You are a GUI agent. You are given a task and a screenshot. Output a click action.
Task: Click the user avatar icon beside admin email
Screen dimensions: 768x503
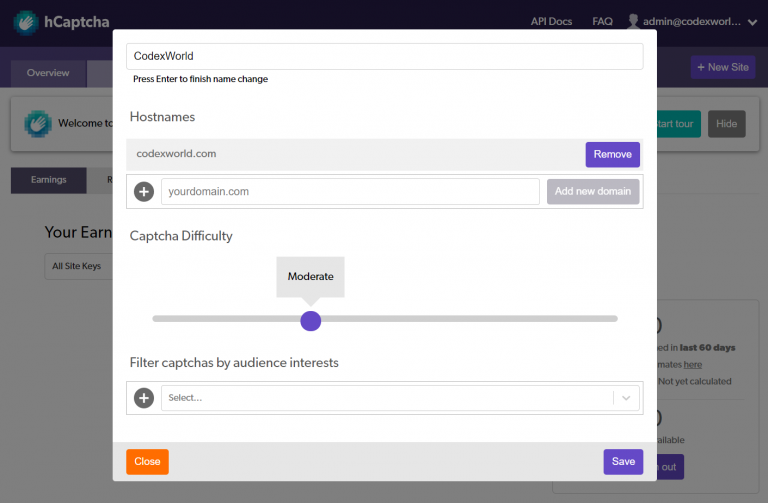point(633,22)
